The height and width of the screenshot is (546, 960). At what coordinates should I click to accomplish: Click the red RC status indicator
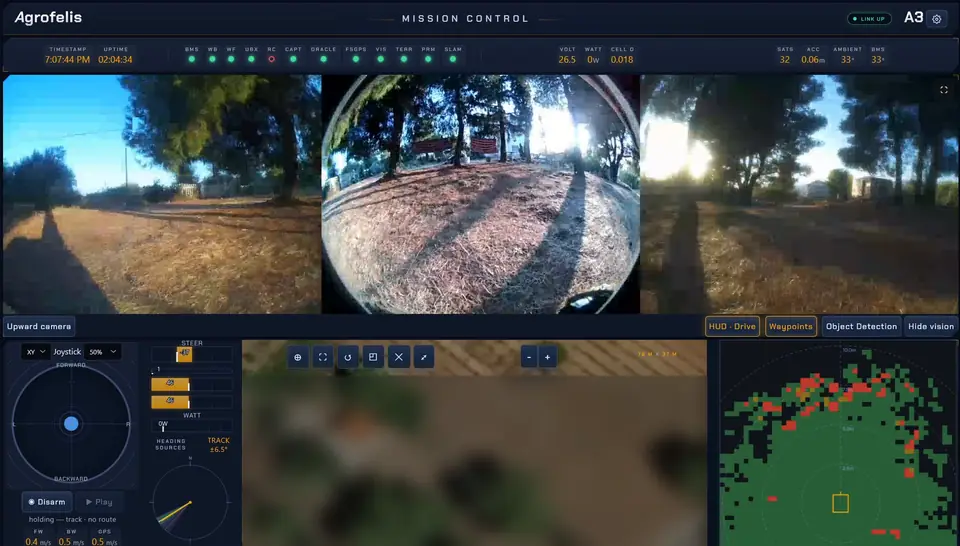(x=271, y=59)
